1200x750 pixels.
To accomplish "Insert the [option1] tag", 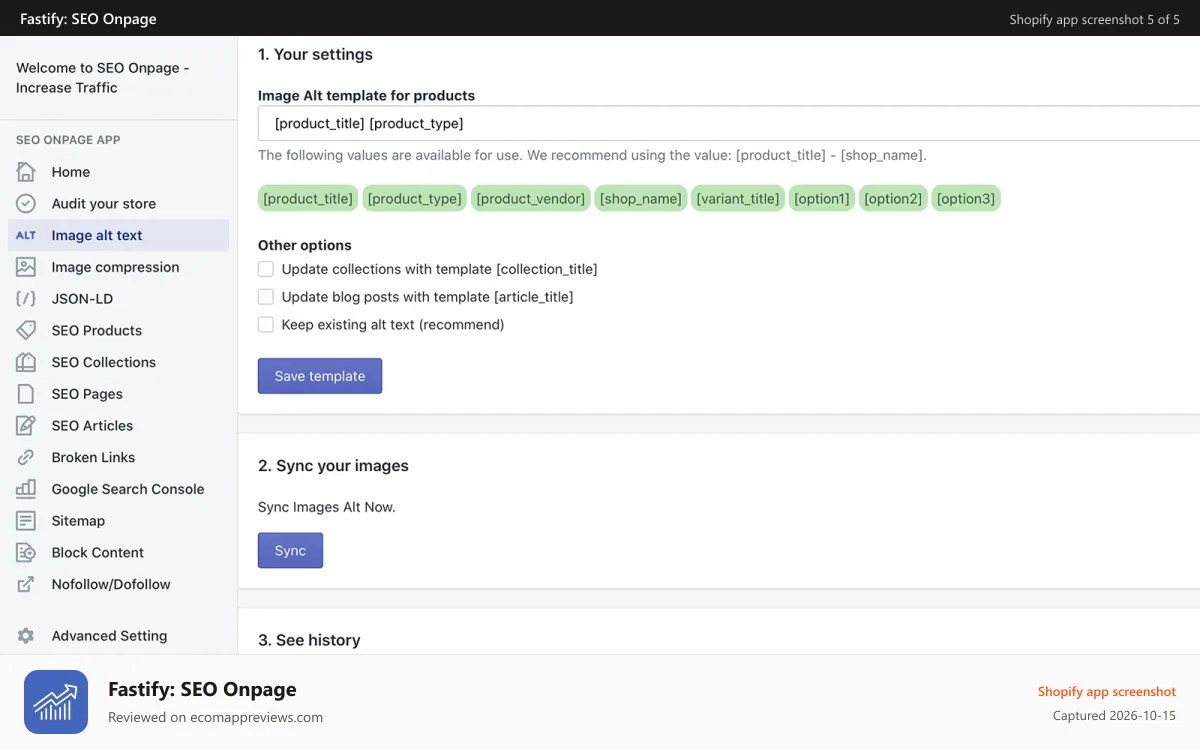I will (822, 199).
